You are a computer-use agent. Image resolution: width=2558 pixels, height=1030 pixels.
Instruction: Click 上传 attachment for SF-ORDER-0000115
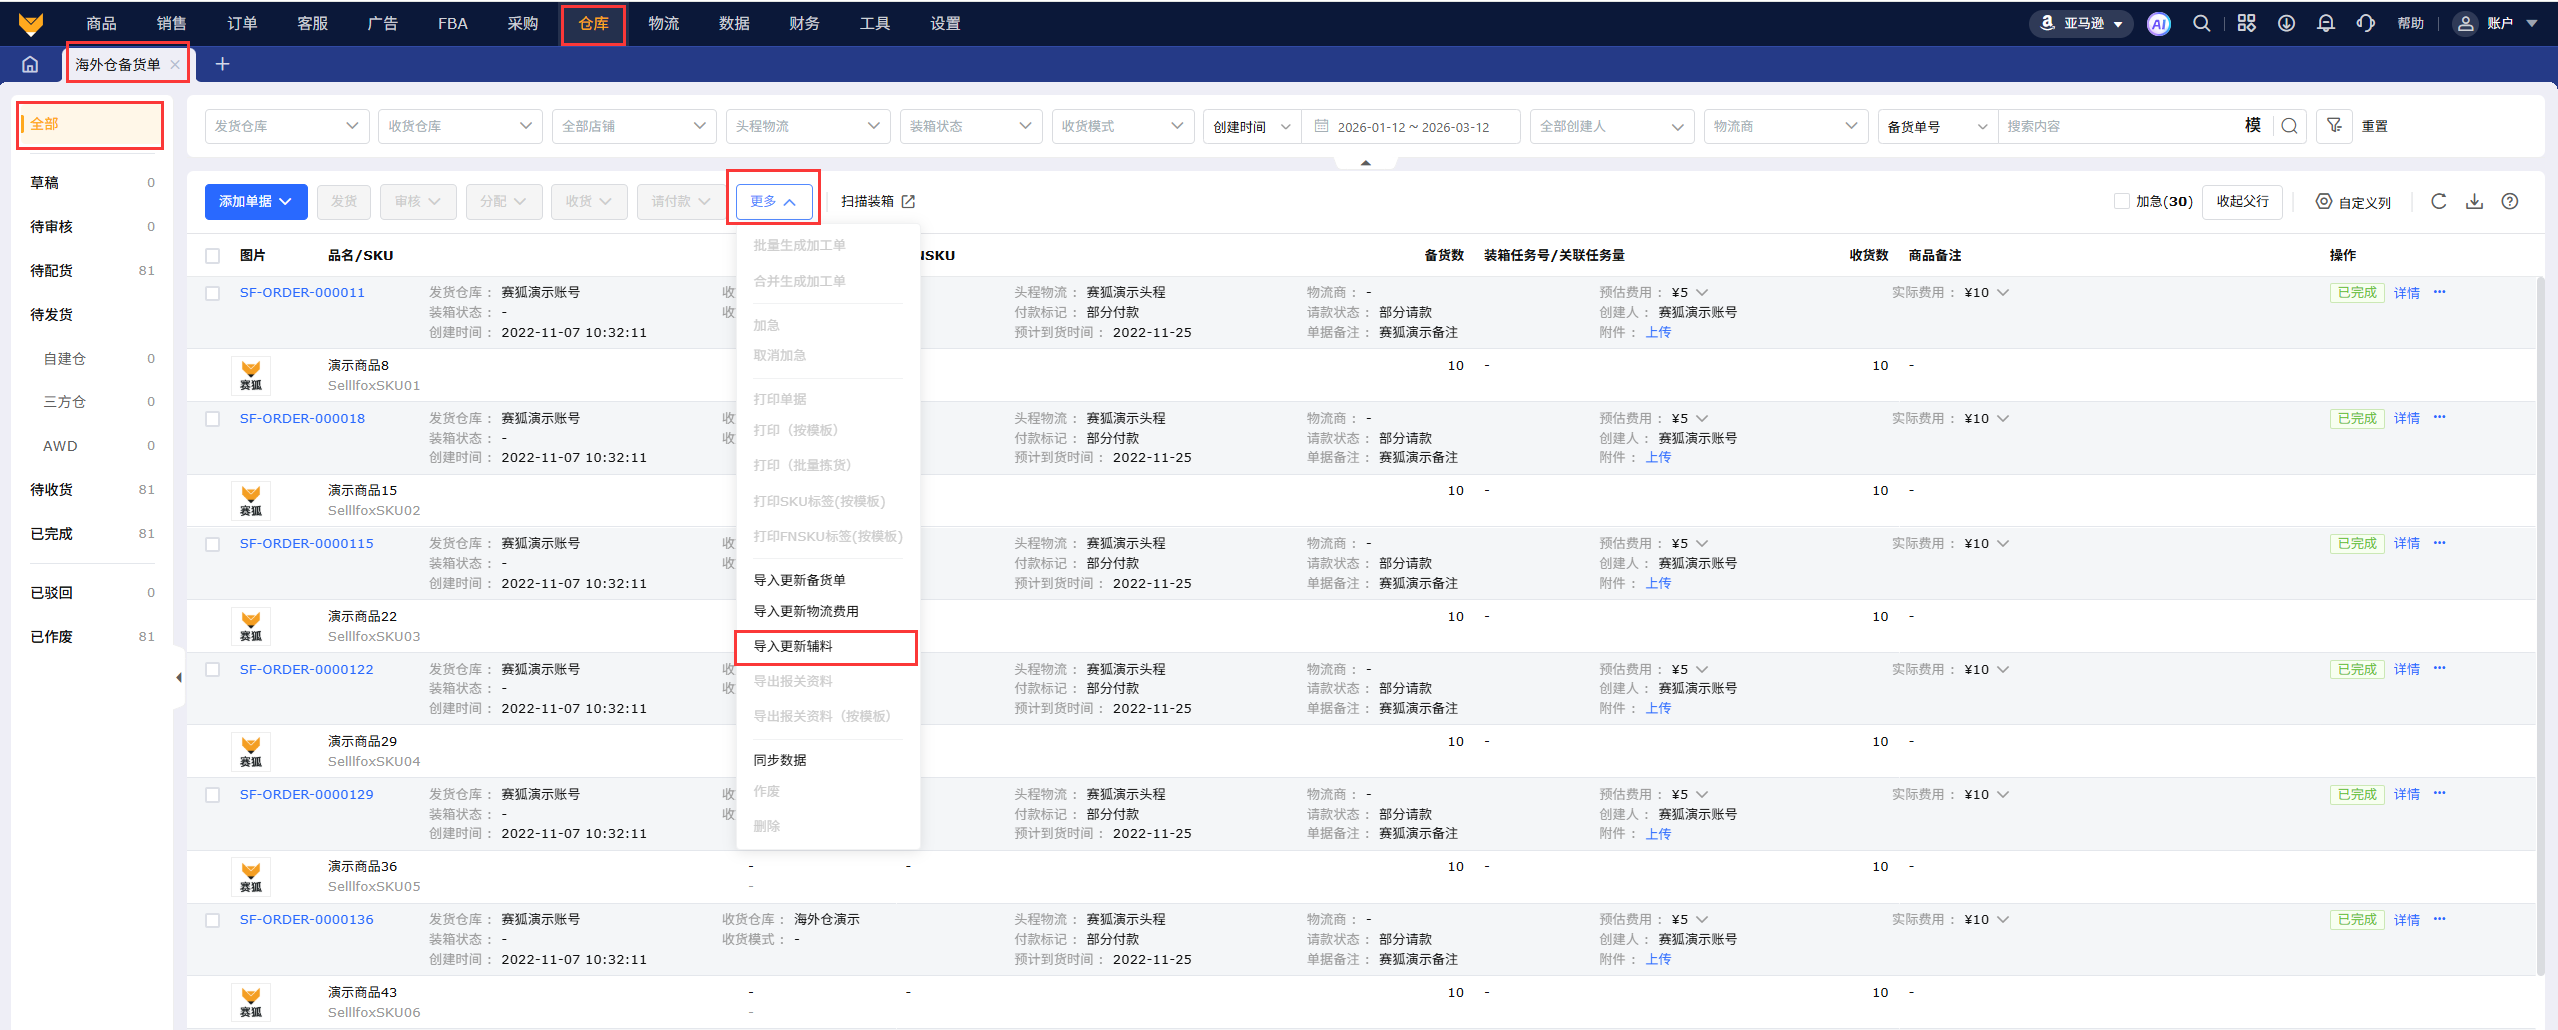point(1658,583)
